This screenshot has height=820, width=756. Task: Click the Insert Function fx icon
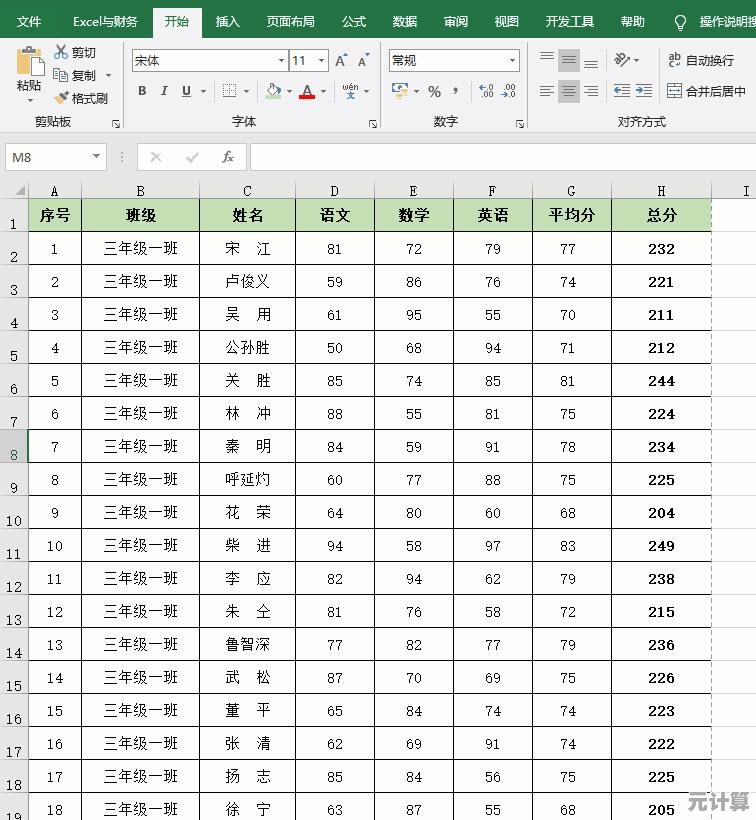(x=228, y=157)
